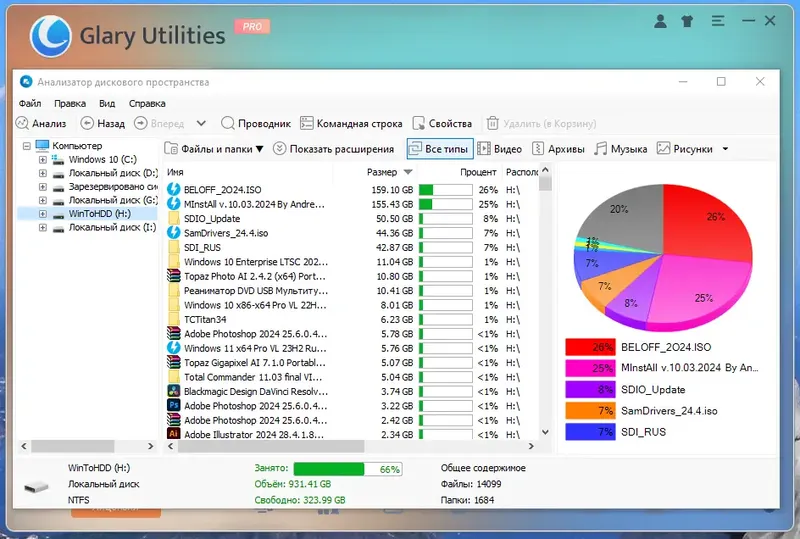Click purple SDIO_Update legend swatch
The height and width of the screenshot is (539, 800).
click(590, 389)
